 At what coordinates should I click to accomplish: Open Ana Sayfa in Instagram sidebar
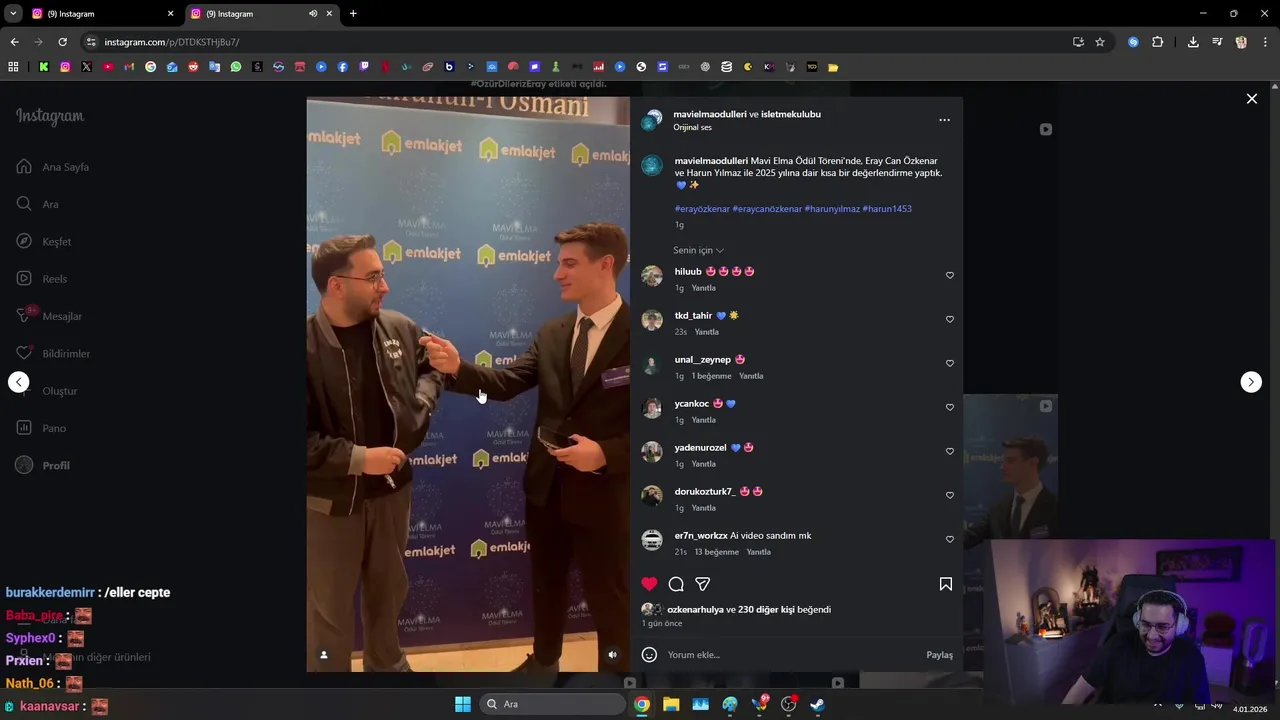coord(53,167)
